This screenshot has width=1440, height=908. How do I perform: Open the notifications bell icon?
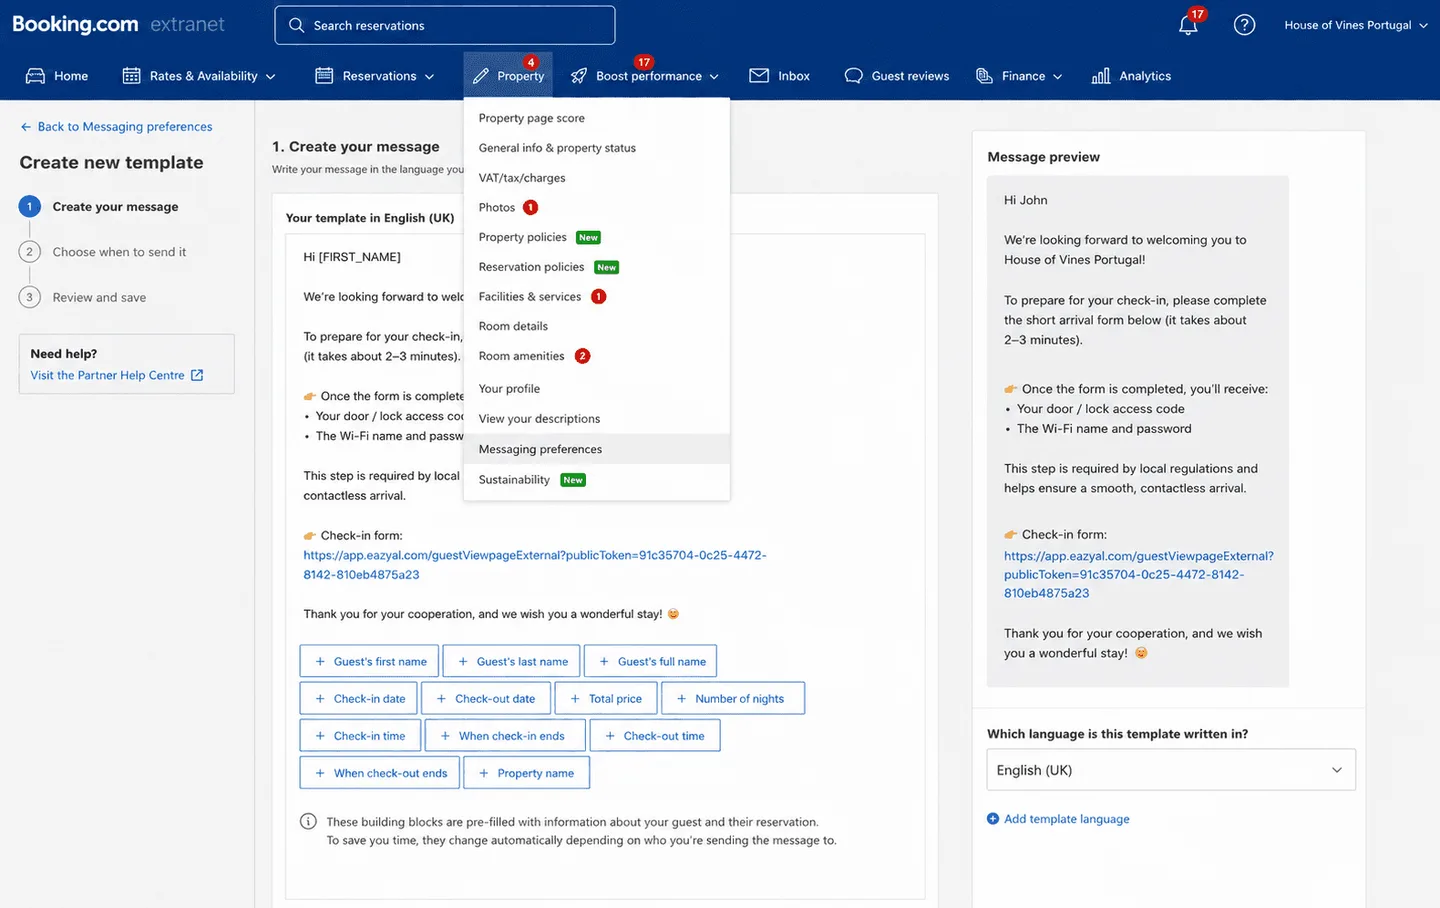(x=1188, y=25)
